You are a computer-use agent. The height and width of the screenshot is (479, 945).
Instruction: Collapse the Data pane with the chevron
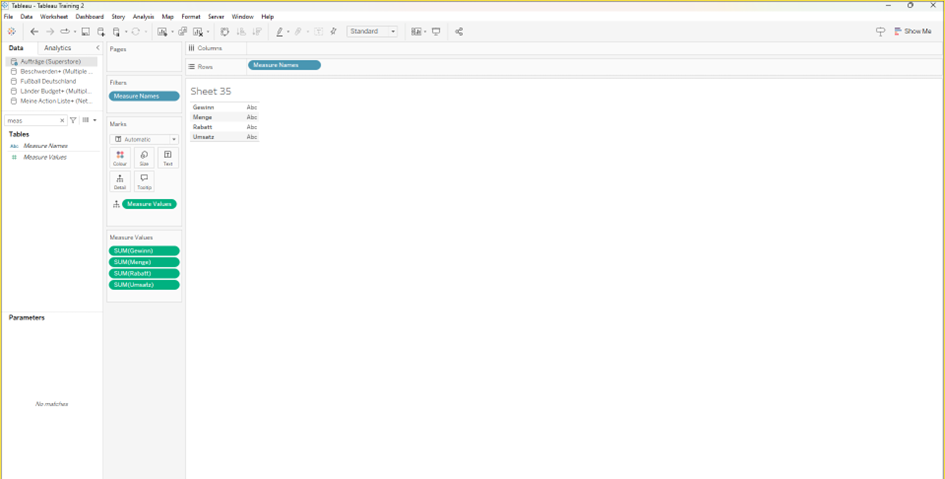tap(98, 48)
